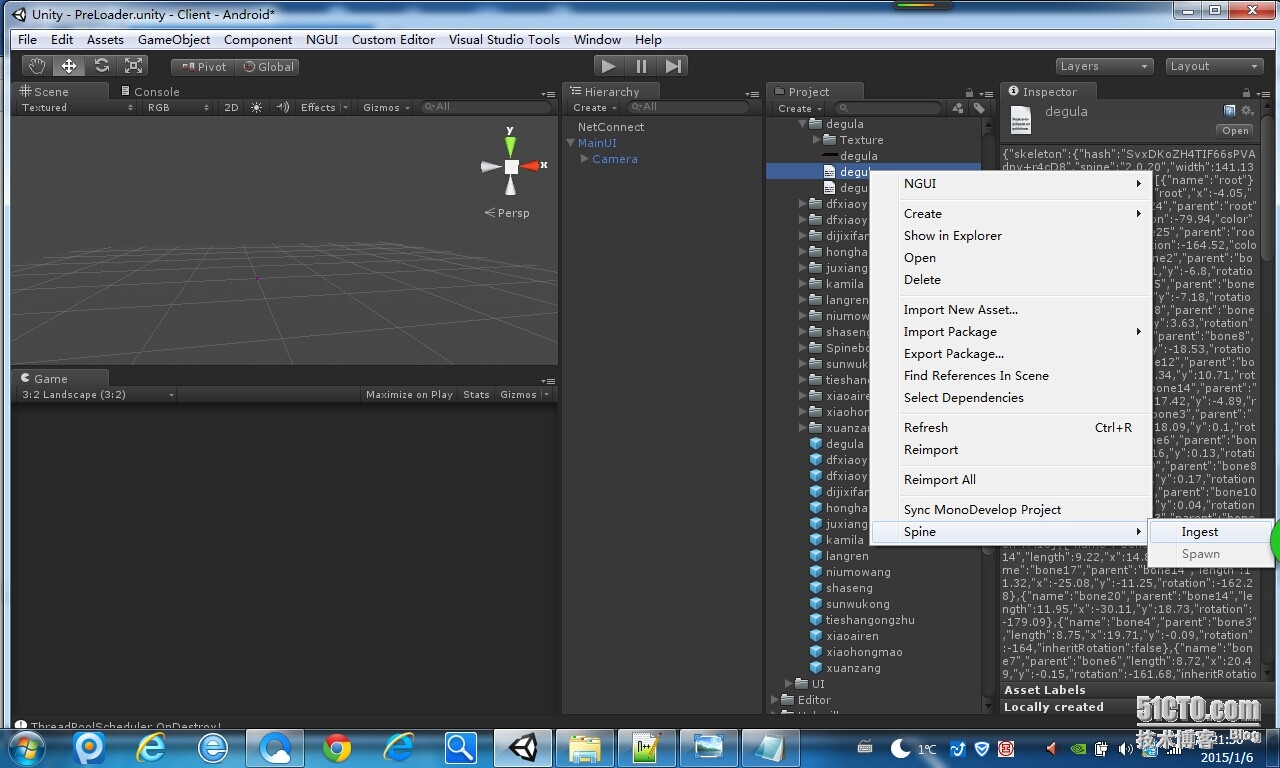Open the Textured draw mode dropdown
1280x768 pixels.
click(x=76, y=107)
